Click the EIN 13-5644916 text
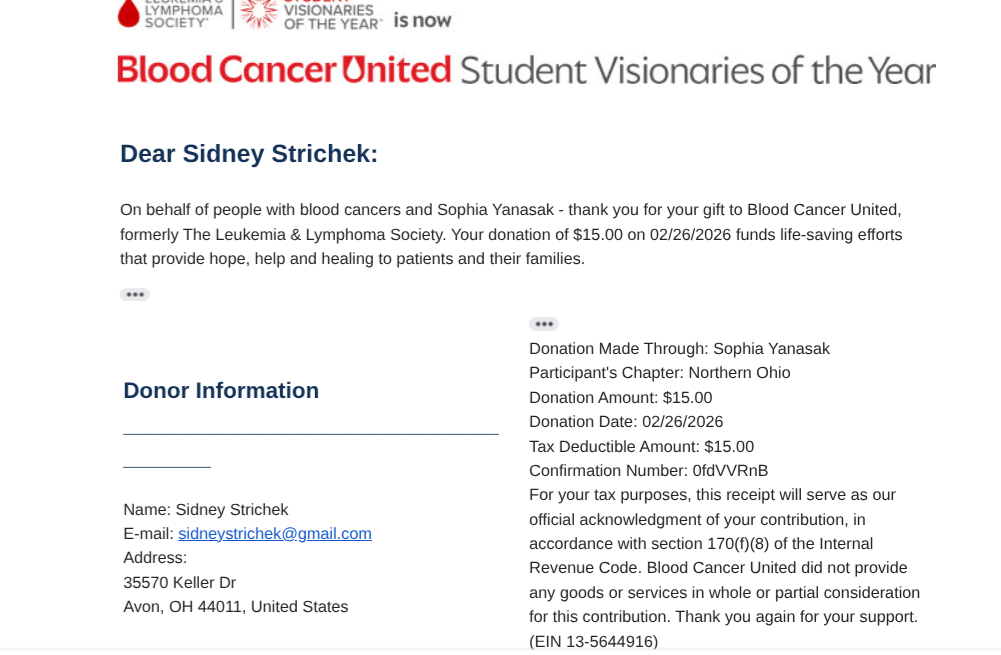 593,642
